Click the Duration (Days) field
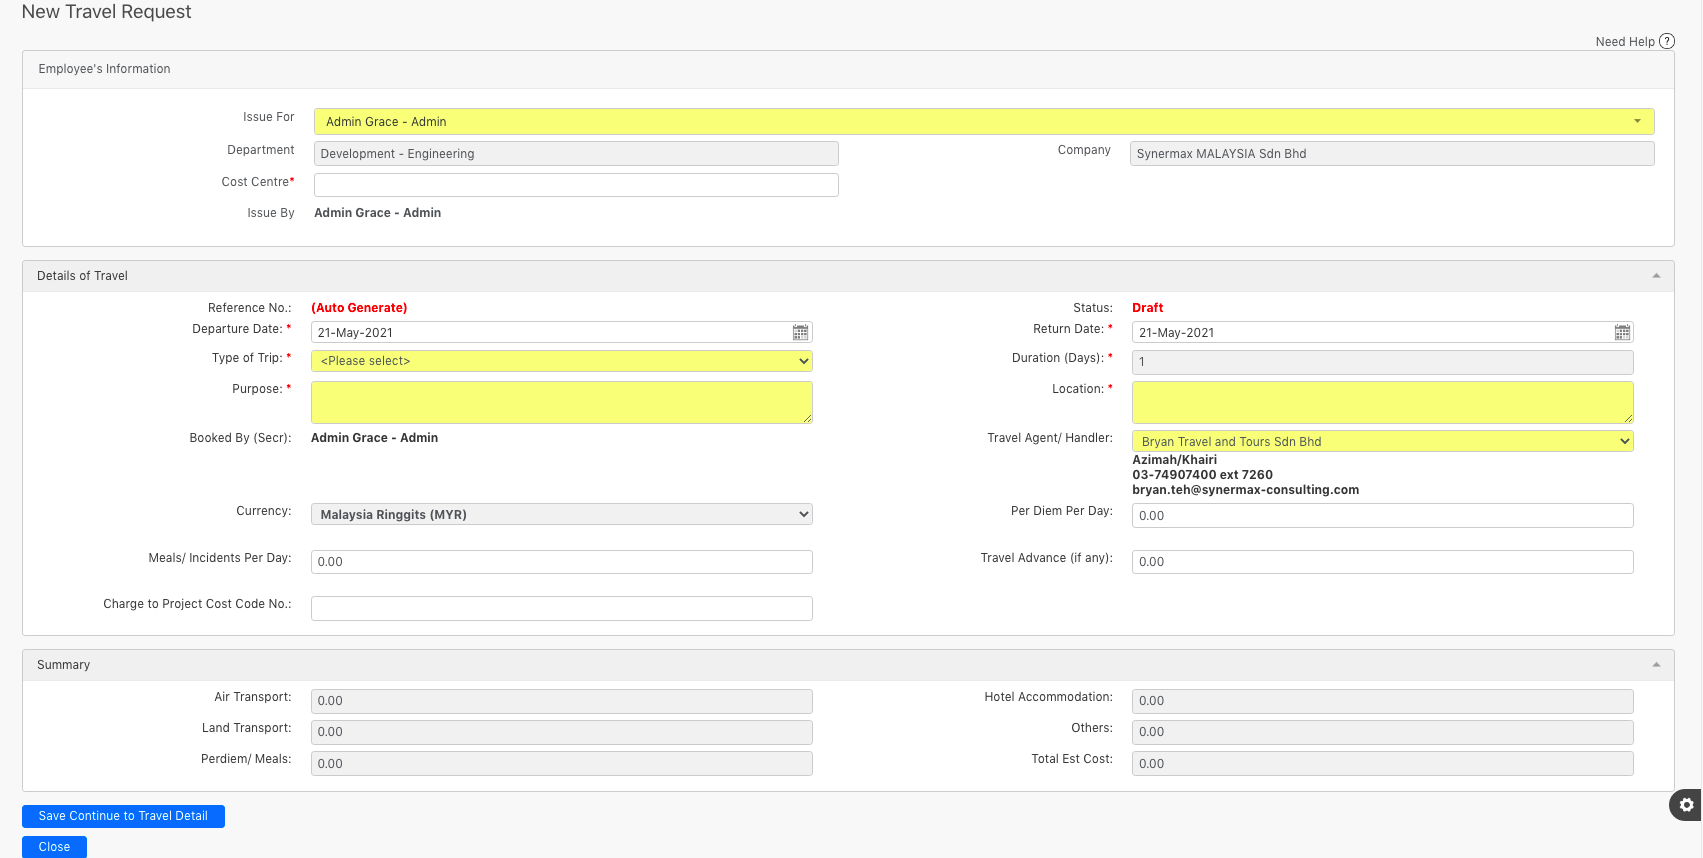Image resolution: width=1703 pixels, height=858 pixels. [1383, 362]
